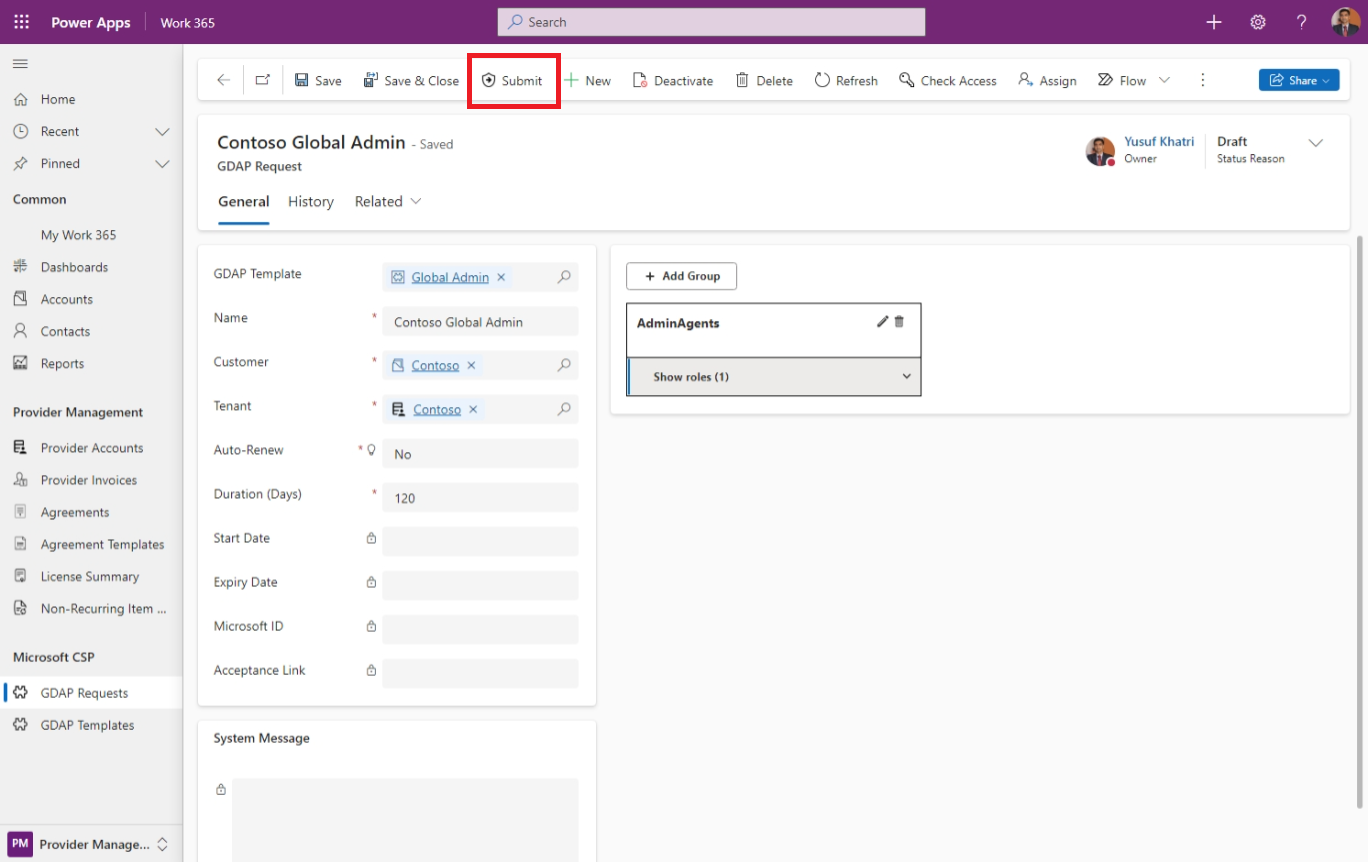Open the Related tab dropdown
This screenshot has height=862, width=1368.
[x=388, y=202]
